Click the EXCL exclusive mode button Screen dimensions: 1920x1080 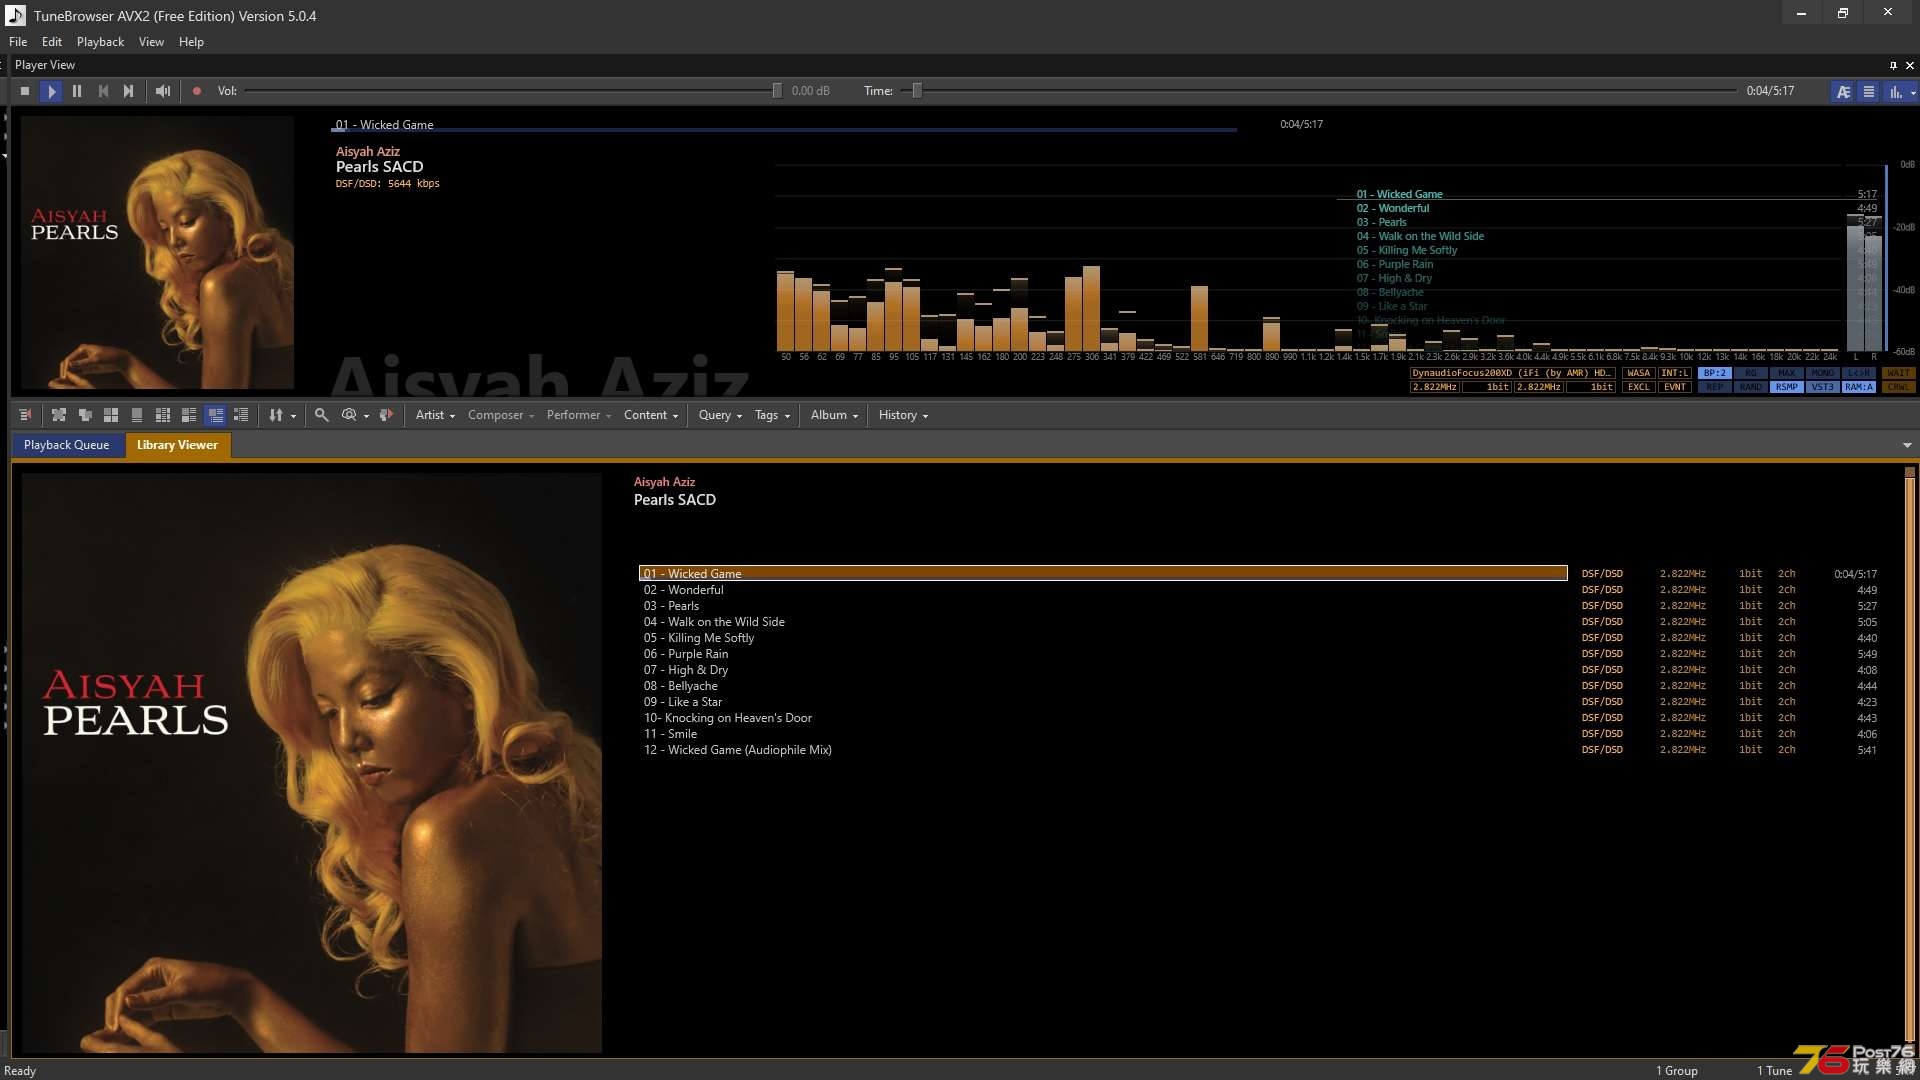1639,387
